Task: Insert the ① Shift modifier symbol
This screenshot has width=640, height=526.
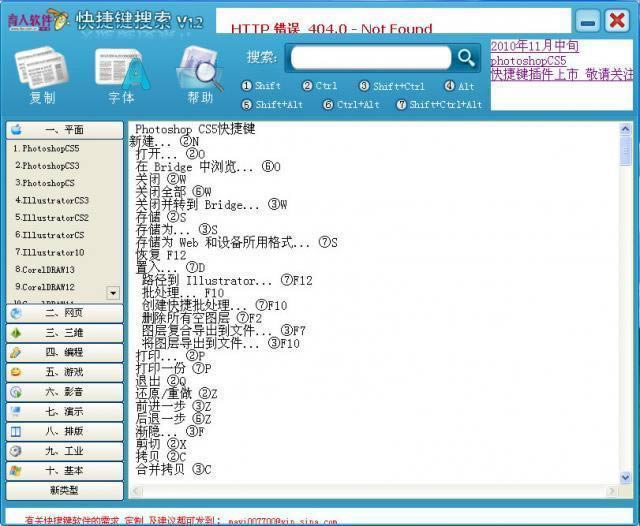Action: [261, 86]
